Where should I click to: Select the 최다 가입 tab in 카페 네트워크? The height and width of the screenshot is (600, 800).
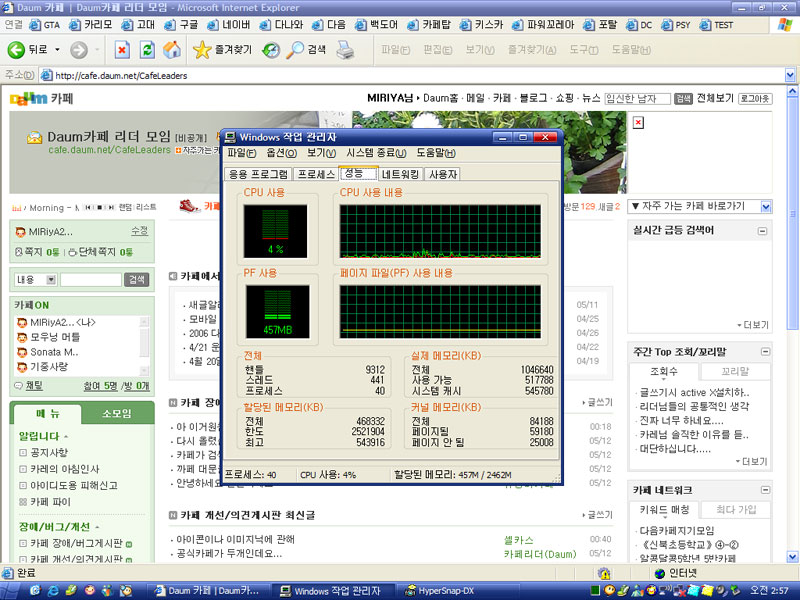point(736,509)
